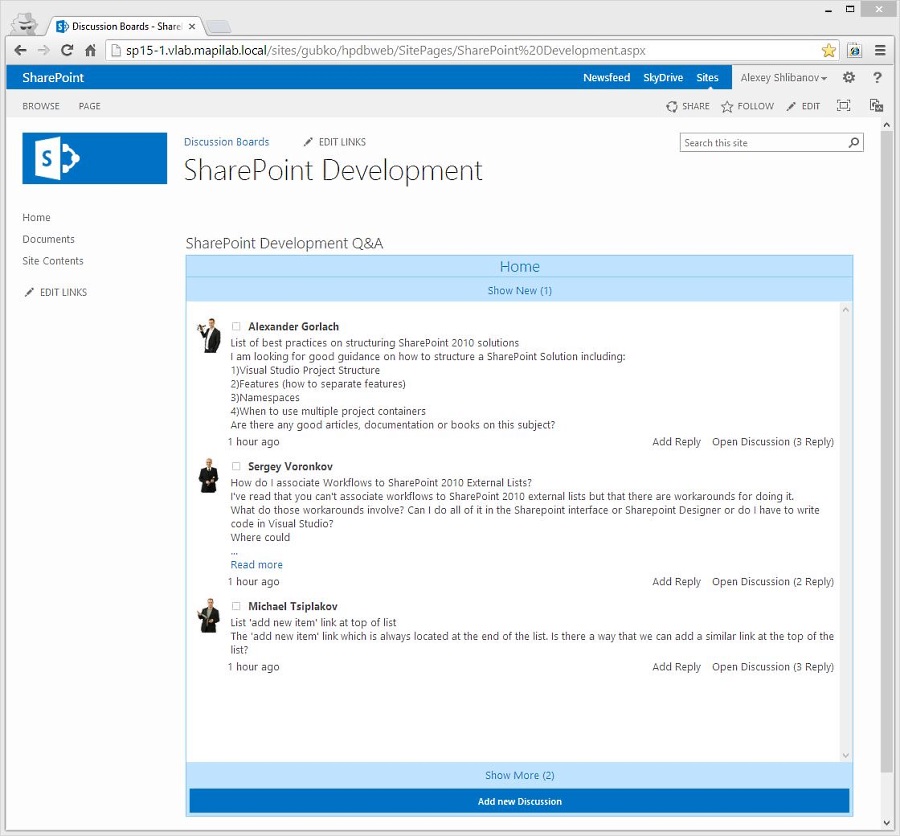
Task: Click the ribbon icon right of focus content
Action: [x=876, y=106]
